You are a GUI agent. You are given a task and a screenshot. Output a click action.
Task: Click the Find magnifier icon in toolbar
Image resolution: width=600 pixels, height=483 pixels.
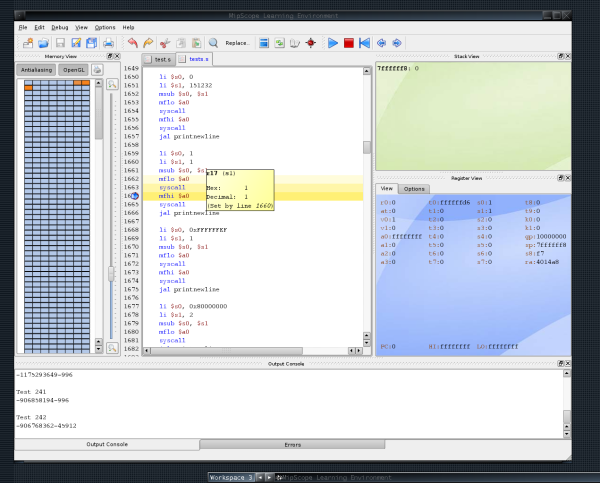tap(213, 43)
